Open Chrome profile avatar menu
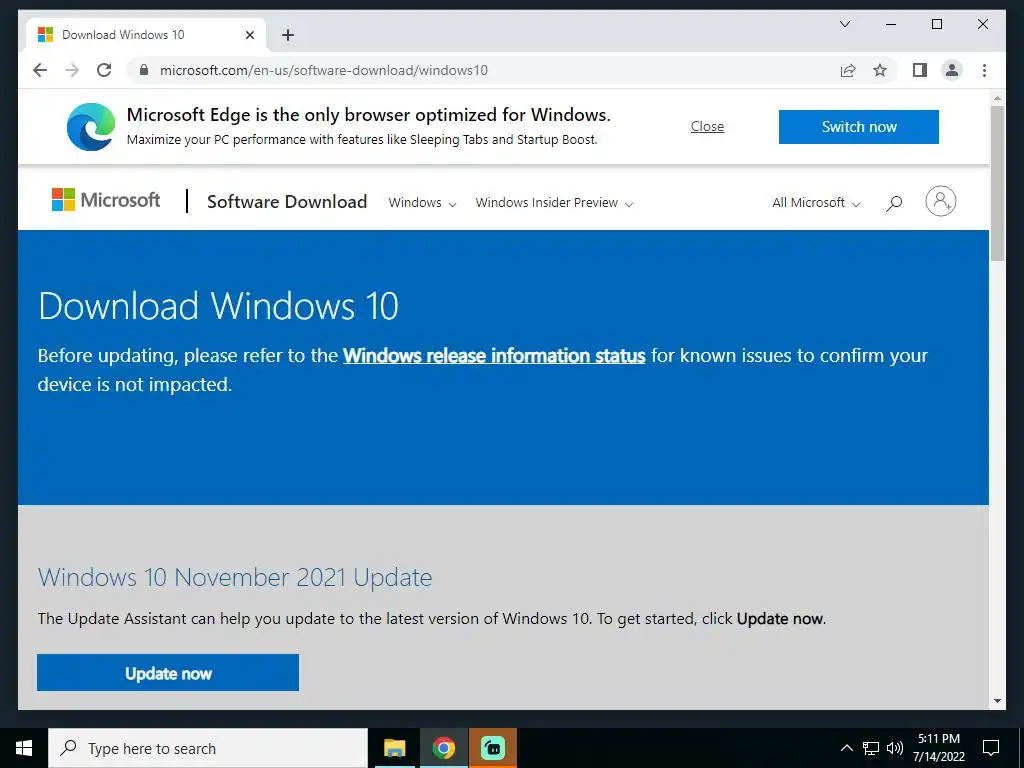Image resolution: width=1024 pixels, height=768 pixels. (x=952, y=70)
